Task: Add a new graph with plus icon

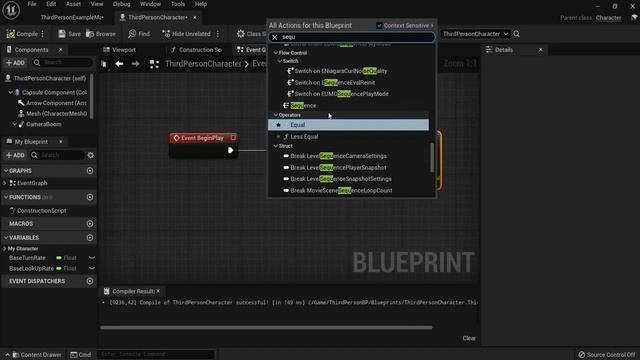Action: click(90, 171)
